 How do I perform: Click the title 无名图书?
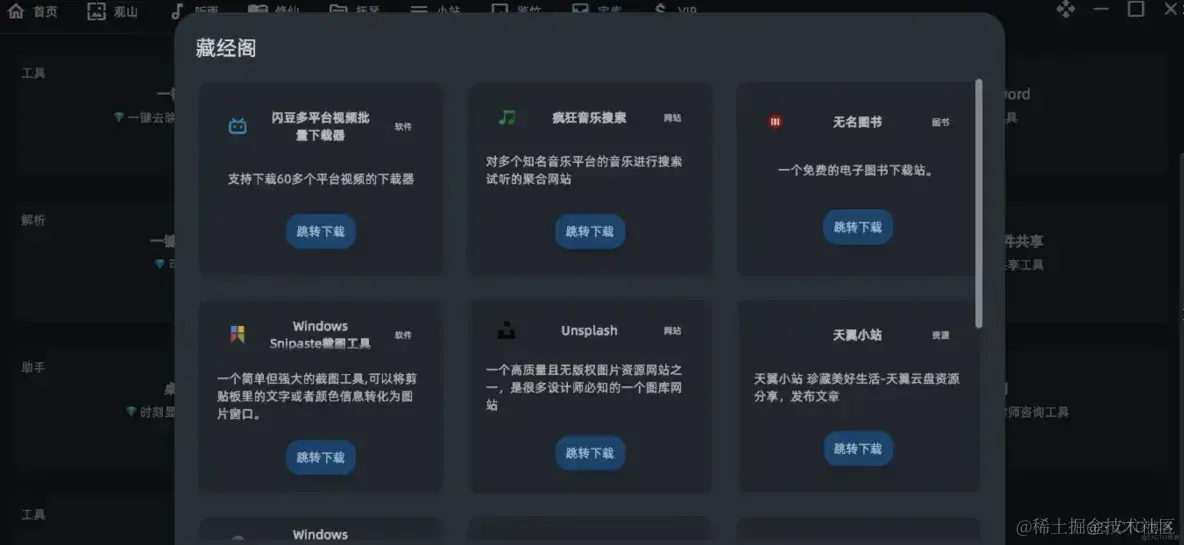857,122
